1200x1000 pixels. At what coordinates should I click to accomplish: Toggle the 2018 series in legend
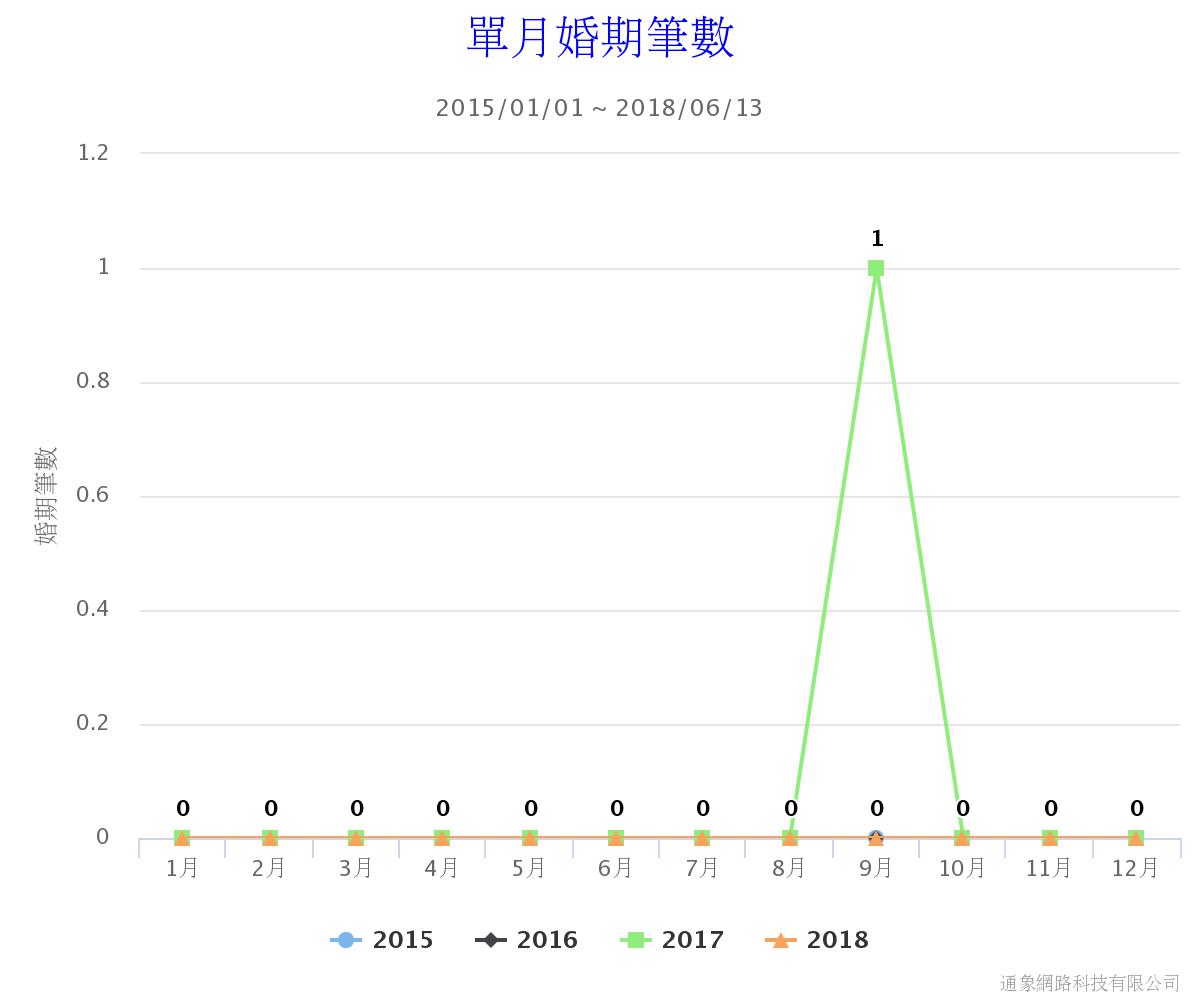coord(816,940)
